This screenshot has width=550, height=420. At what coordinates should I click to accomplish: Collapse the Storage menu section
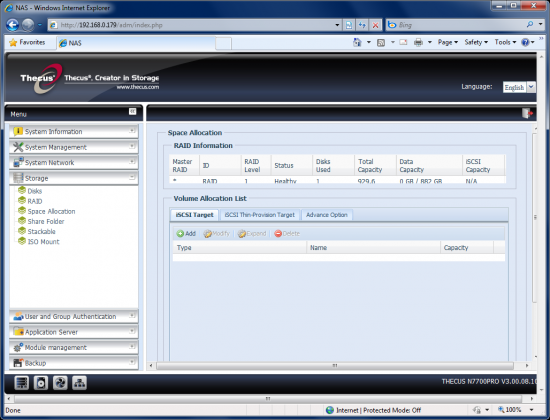click(74, 178)
